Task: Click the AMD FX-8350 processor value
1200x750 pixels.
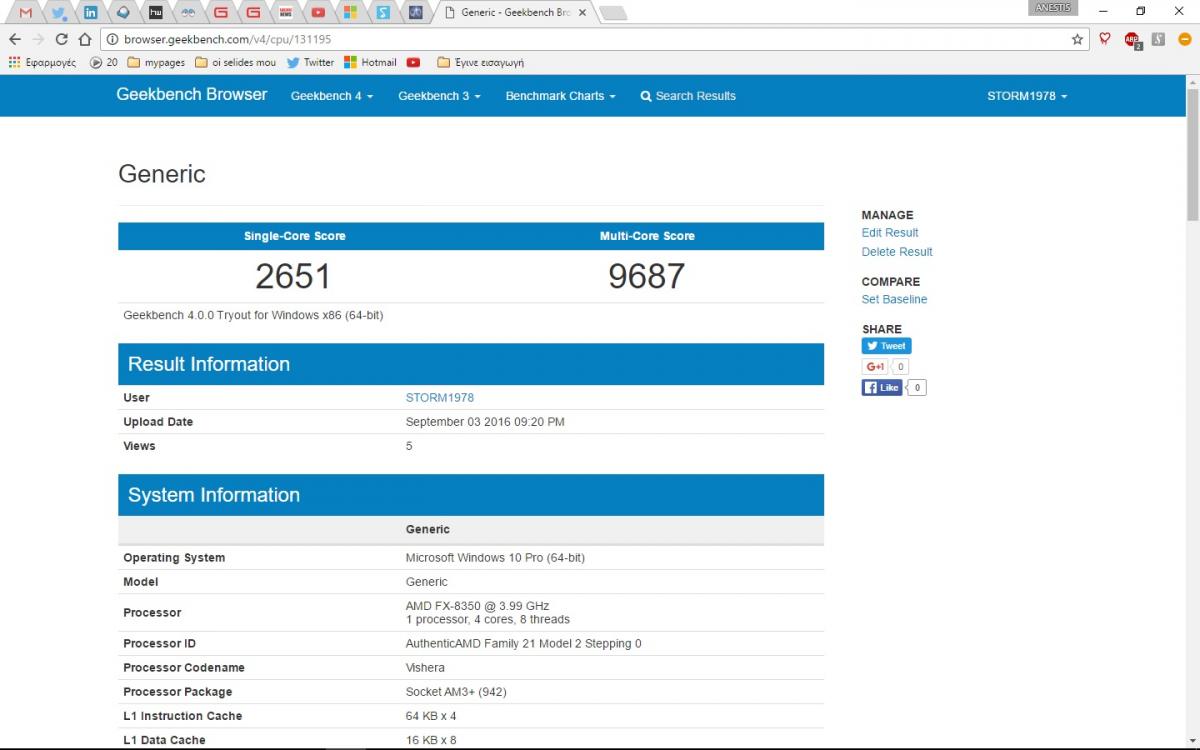Action: point(488,612)
